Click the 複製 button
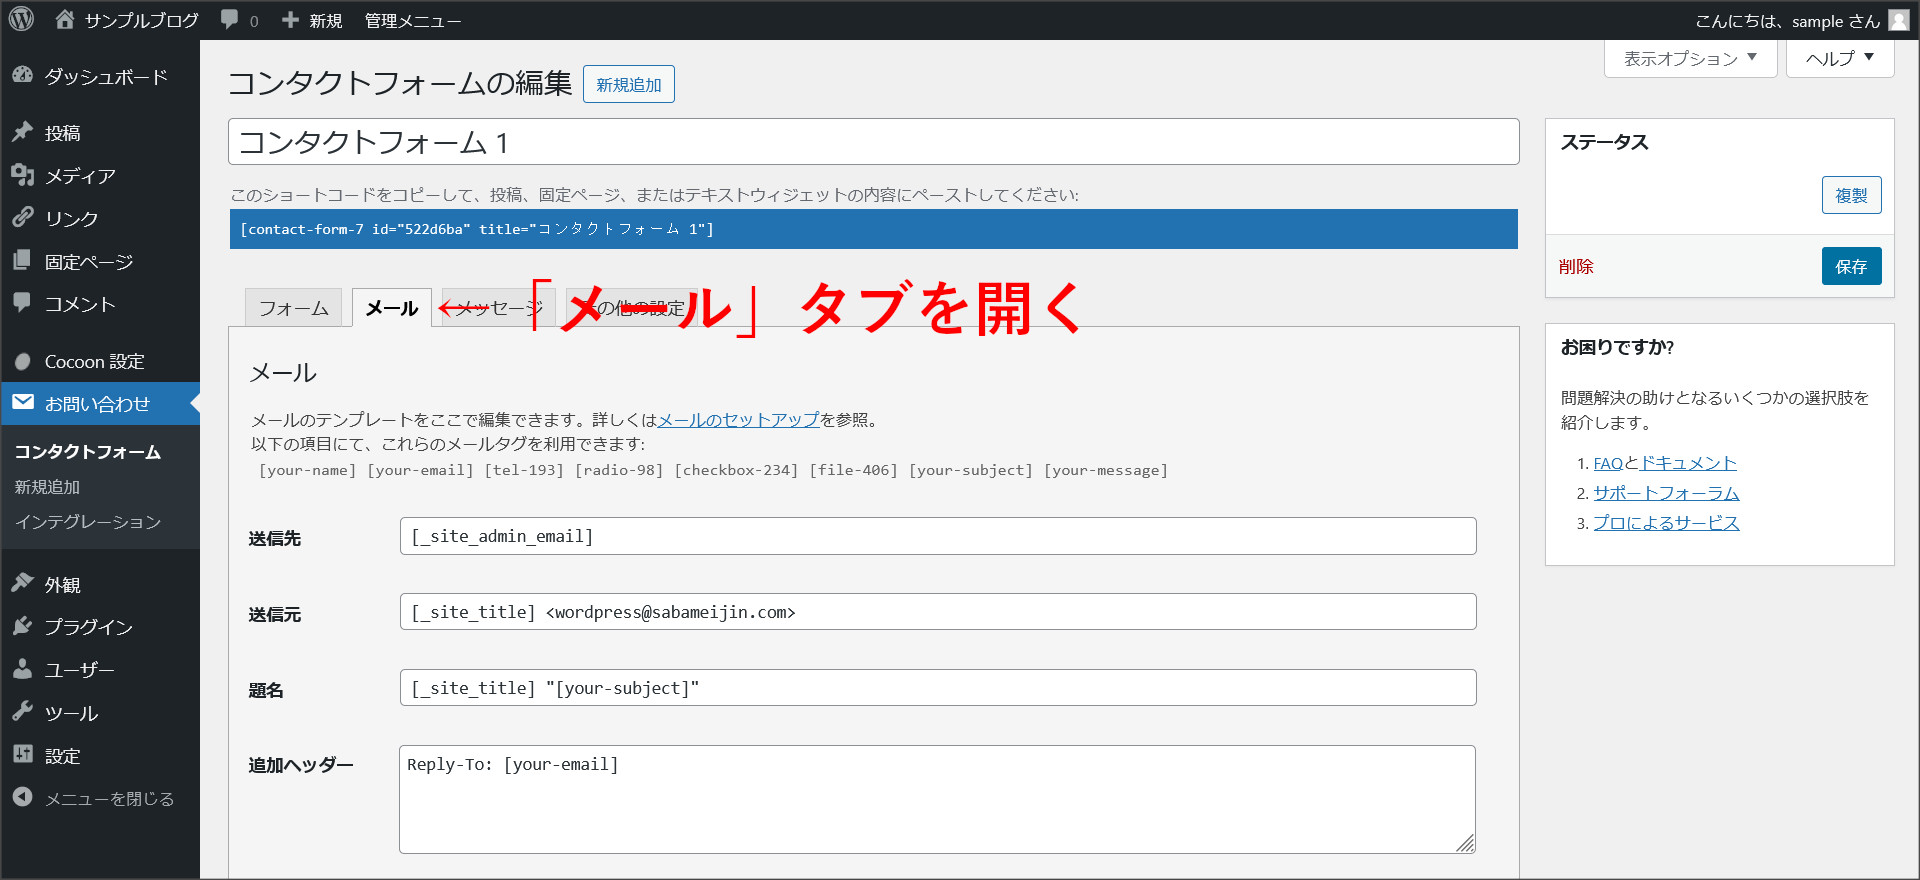Screen dimensions: 1920x880 [x=1850, y=195]
